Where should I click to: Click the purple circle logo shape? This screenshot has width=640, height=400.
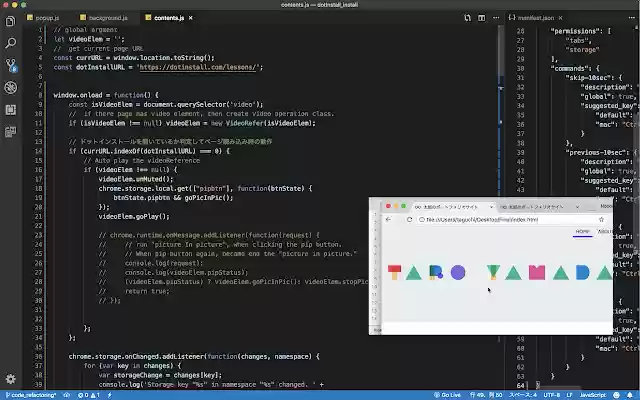pyautogui.click(x=458, y=272)
